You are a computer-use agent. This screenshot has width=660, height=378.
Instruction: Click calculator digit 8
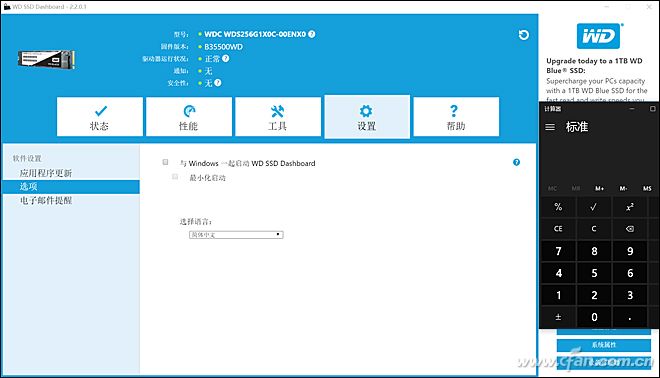pos(594,251)
